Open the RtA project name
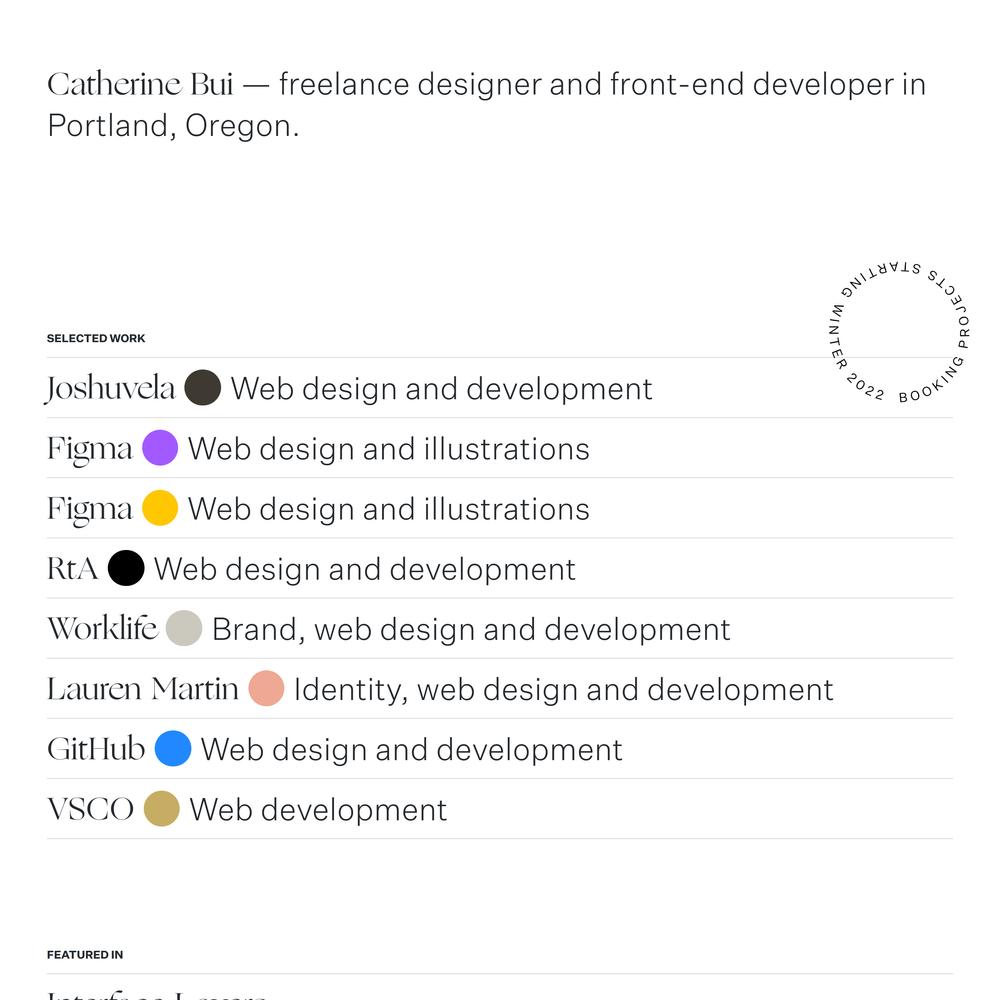The height and width of the screenshot is (1000, 1000). click(73, 568)
